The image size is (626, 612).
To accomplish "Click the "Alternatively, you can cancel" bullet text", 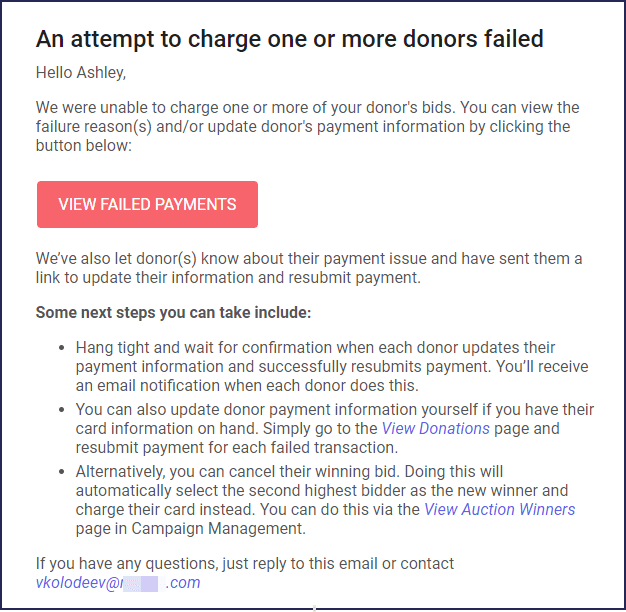I will click(288, 471).
